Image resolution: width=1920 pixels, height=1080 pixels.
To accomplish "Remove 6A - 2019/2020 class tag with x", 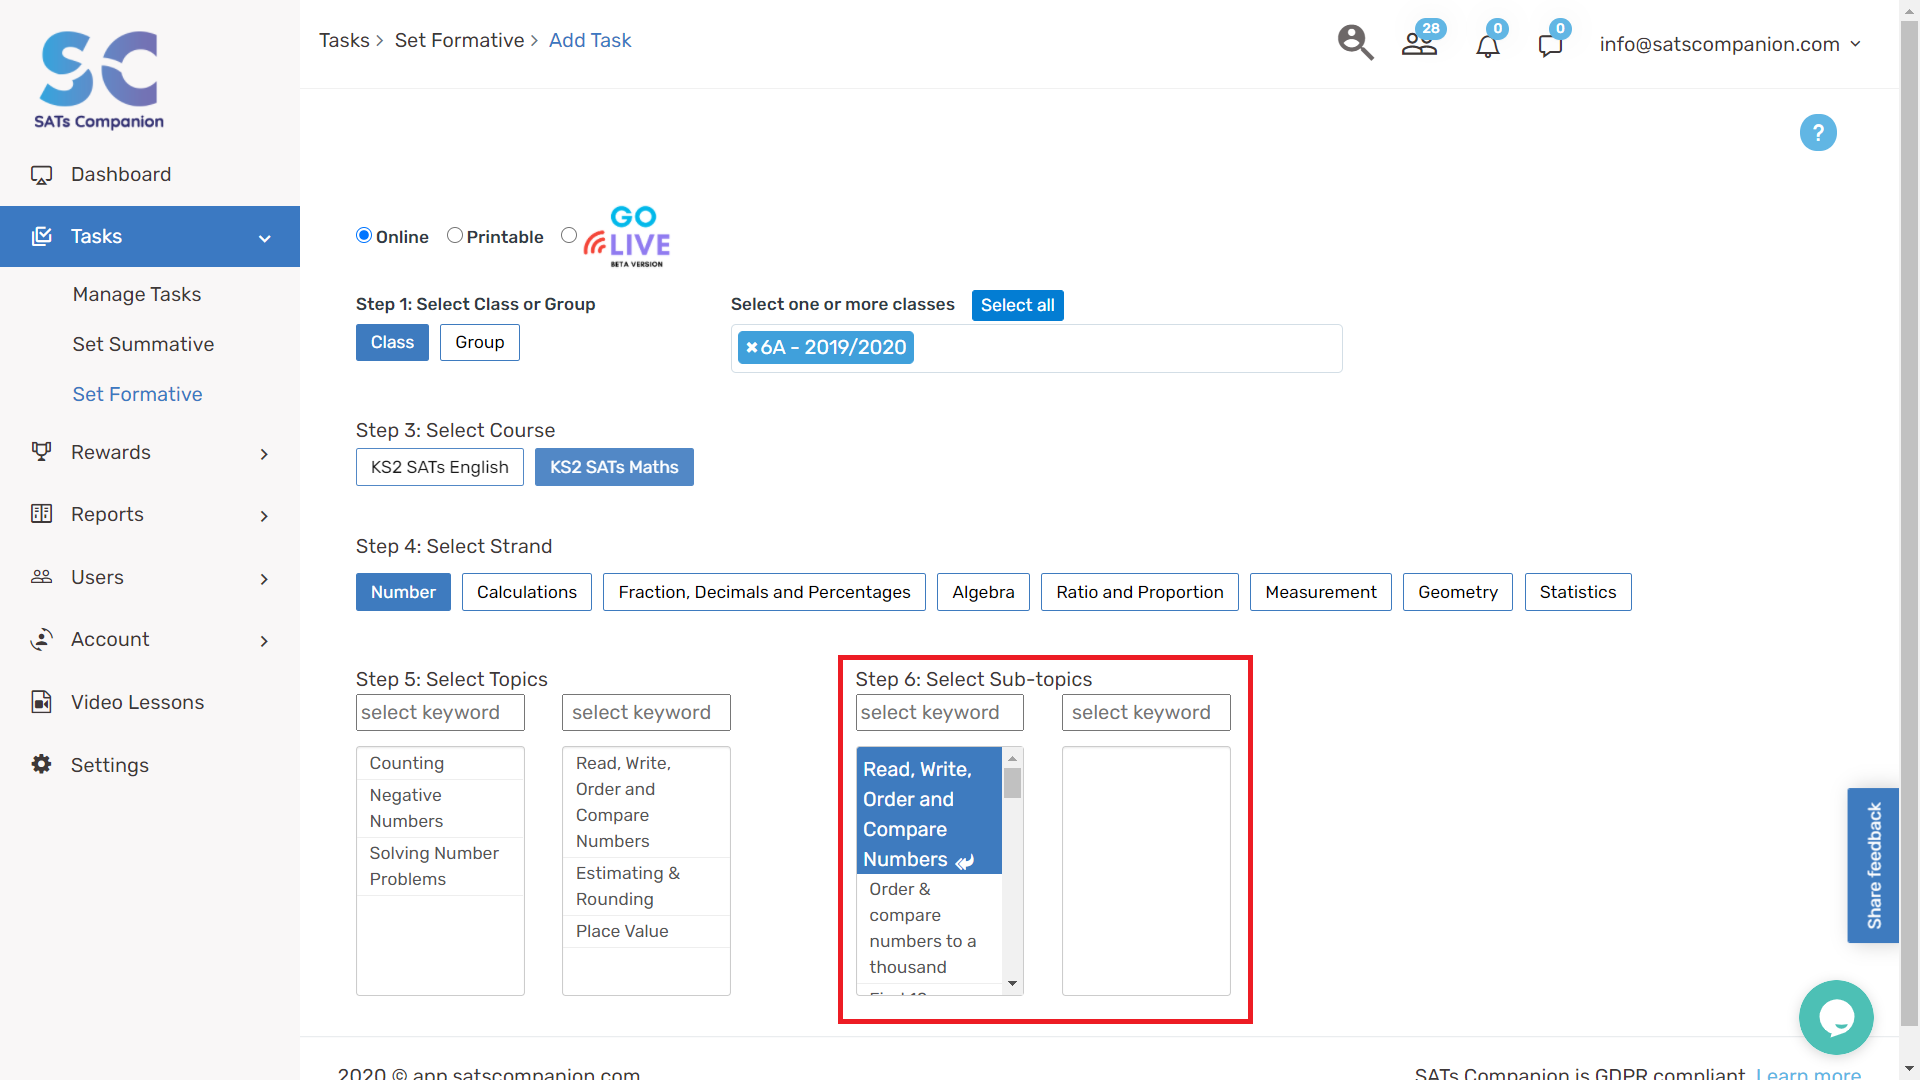I will [x=751, y=347].
